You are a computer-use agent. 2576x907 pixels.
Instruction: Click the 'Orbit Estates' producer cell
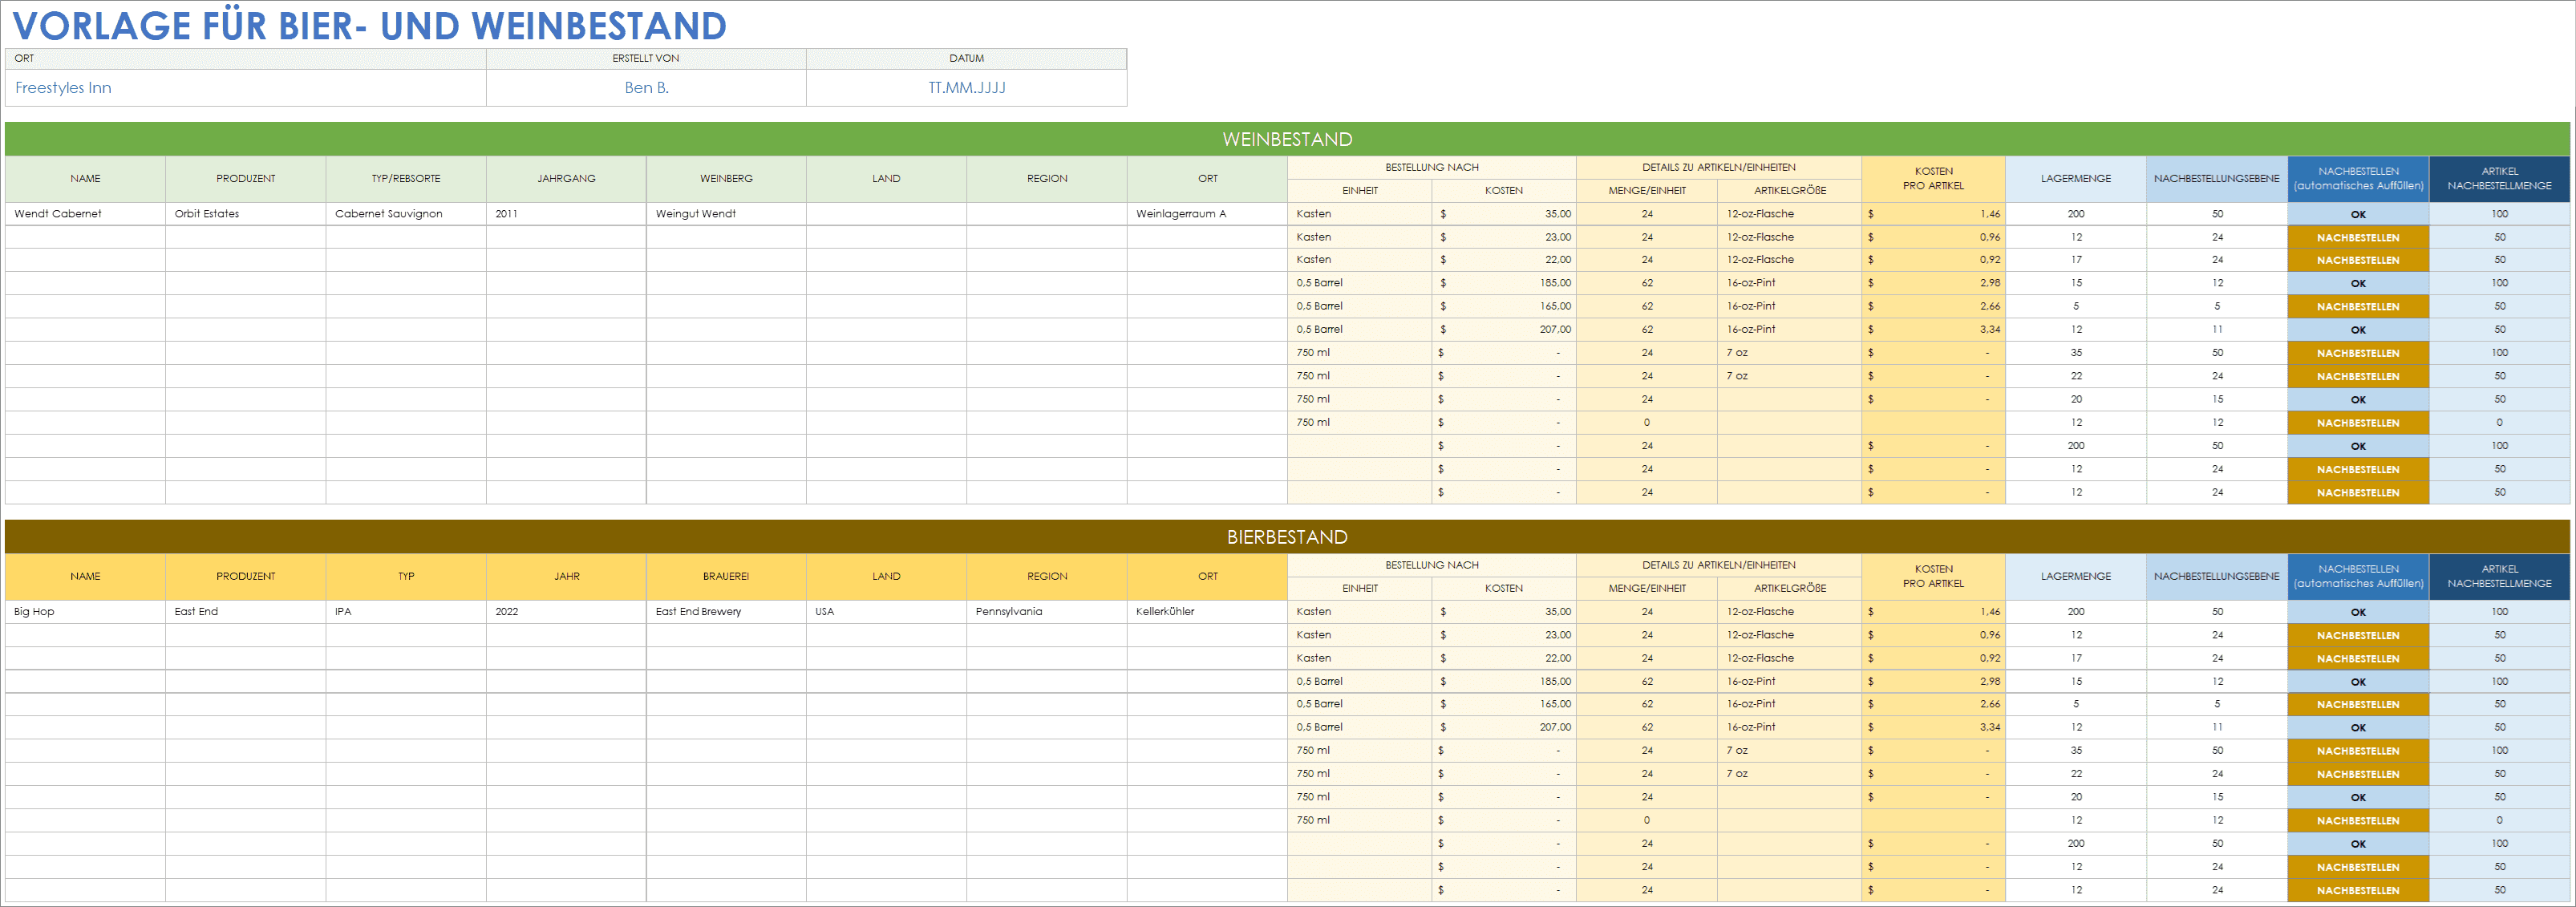(x=245, y=214)
